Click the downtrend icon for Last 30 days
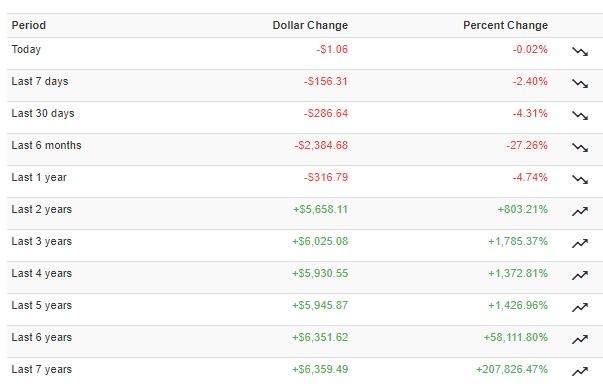The height and width of the screenshot is (389, 603). pyautogui.click(x=580, y=115)
